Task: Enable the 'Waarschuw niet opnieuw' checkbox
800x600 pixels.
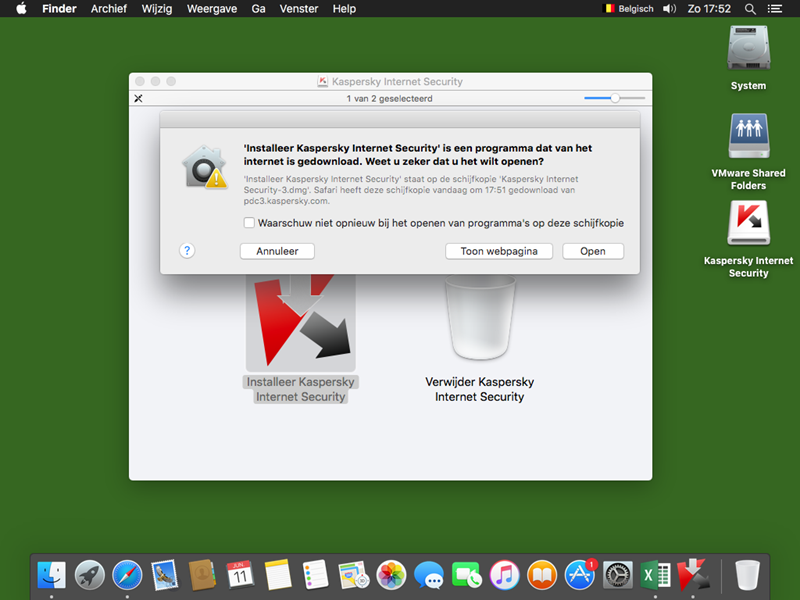Action: (249, 223)
